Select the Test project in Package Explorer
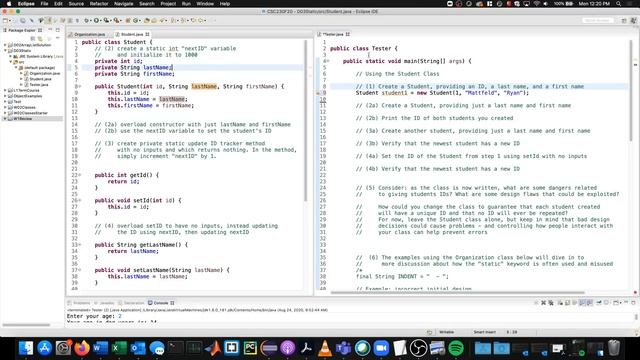Viewport: 640px width, 360px height. pos(17,102)
